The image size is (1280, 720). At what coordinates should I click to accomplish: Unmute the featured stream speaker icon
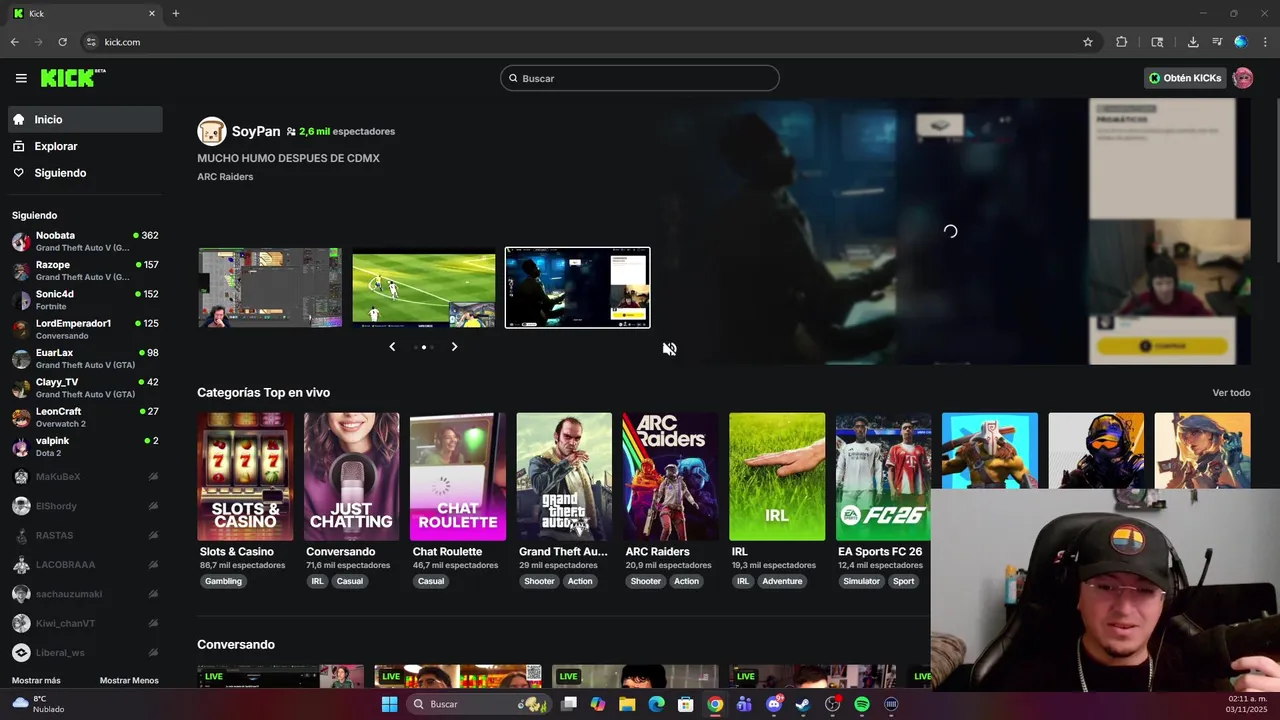669,348
